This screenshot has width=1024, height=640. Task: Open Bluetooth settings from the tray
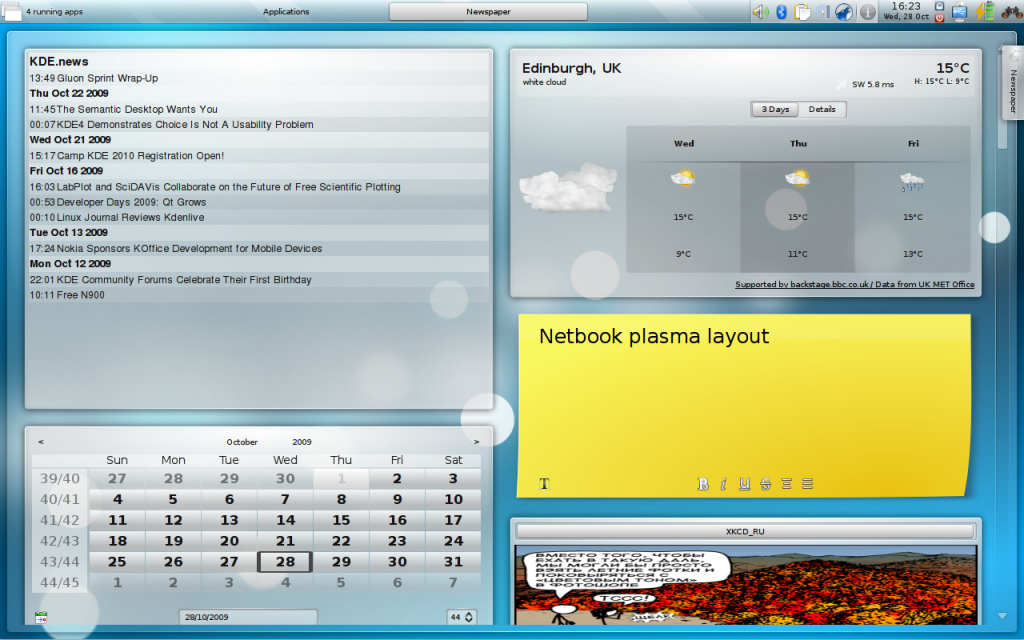point(782,11)
